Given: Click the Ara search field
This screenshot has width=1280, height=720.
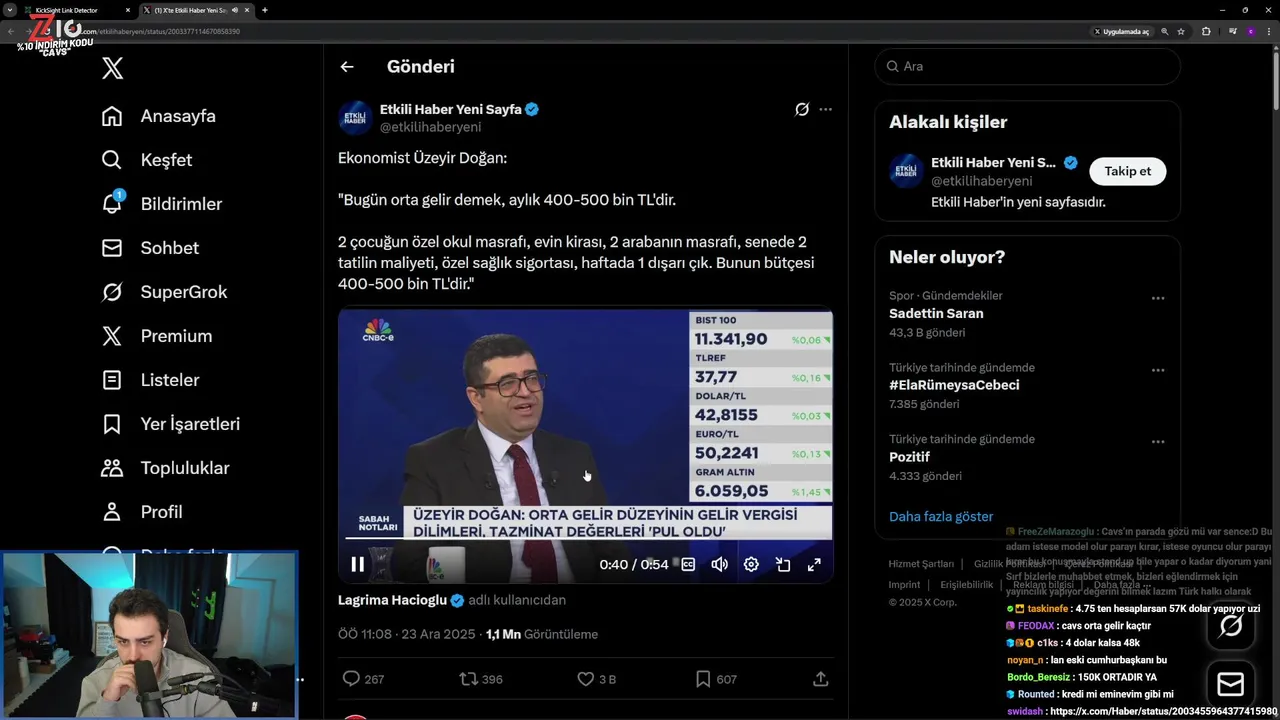Looking at the screenshot, I should pyautogui.click(x=1035, y=66).
